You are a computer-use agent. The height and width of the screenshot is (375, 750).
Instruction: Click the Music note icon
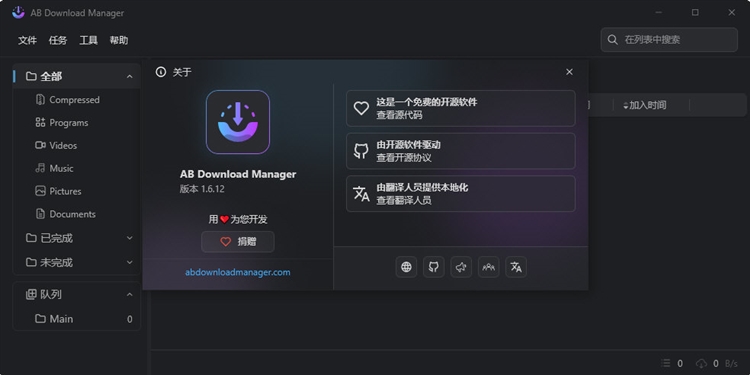(x=40, y=168)
